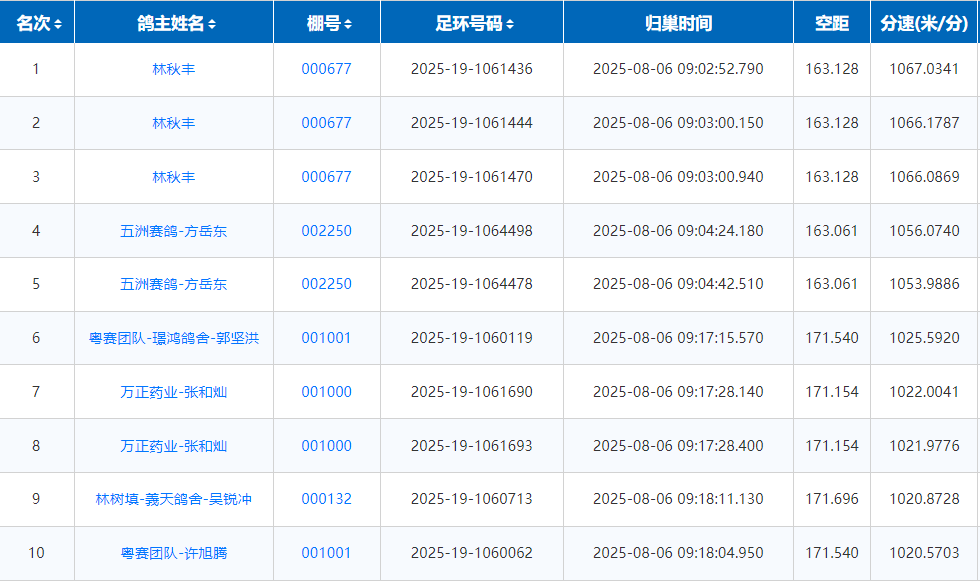The image size is (980, 581).
Task: Open loft number 000132 link
Action: point(327,499)
